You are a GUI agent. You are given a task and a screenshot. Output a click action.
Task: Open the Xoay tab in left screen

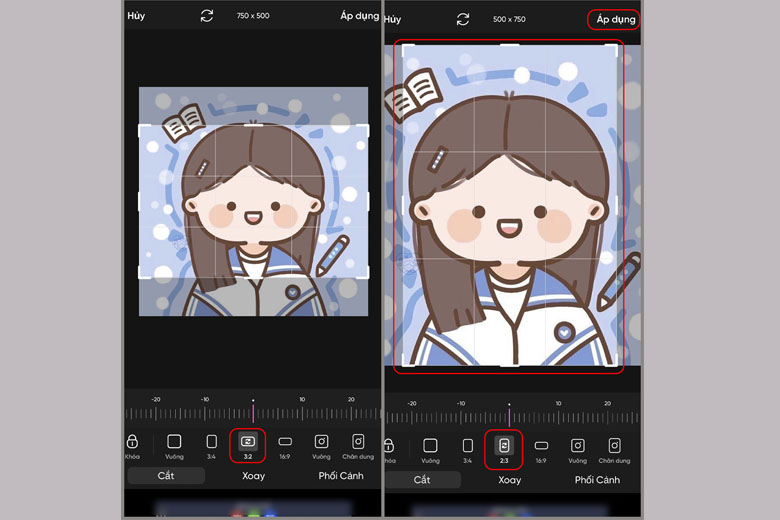pyautogui.click(x=253, y=476)
